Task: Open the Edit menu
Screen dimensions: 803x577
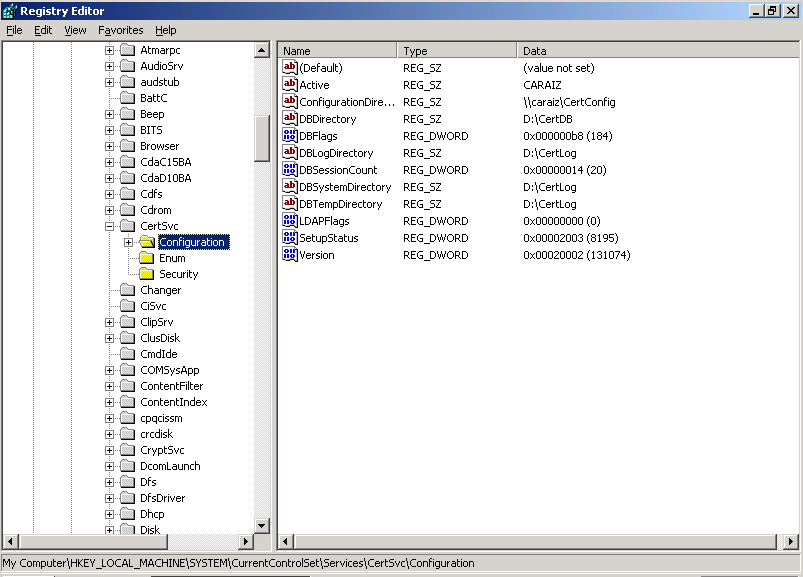Action: 43,30
